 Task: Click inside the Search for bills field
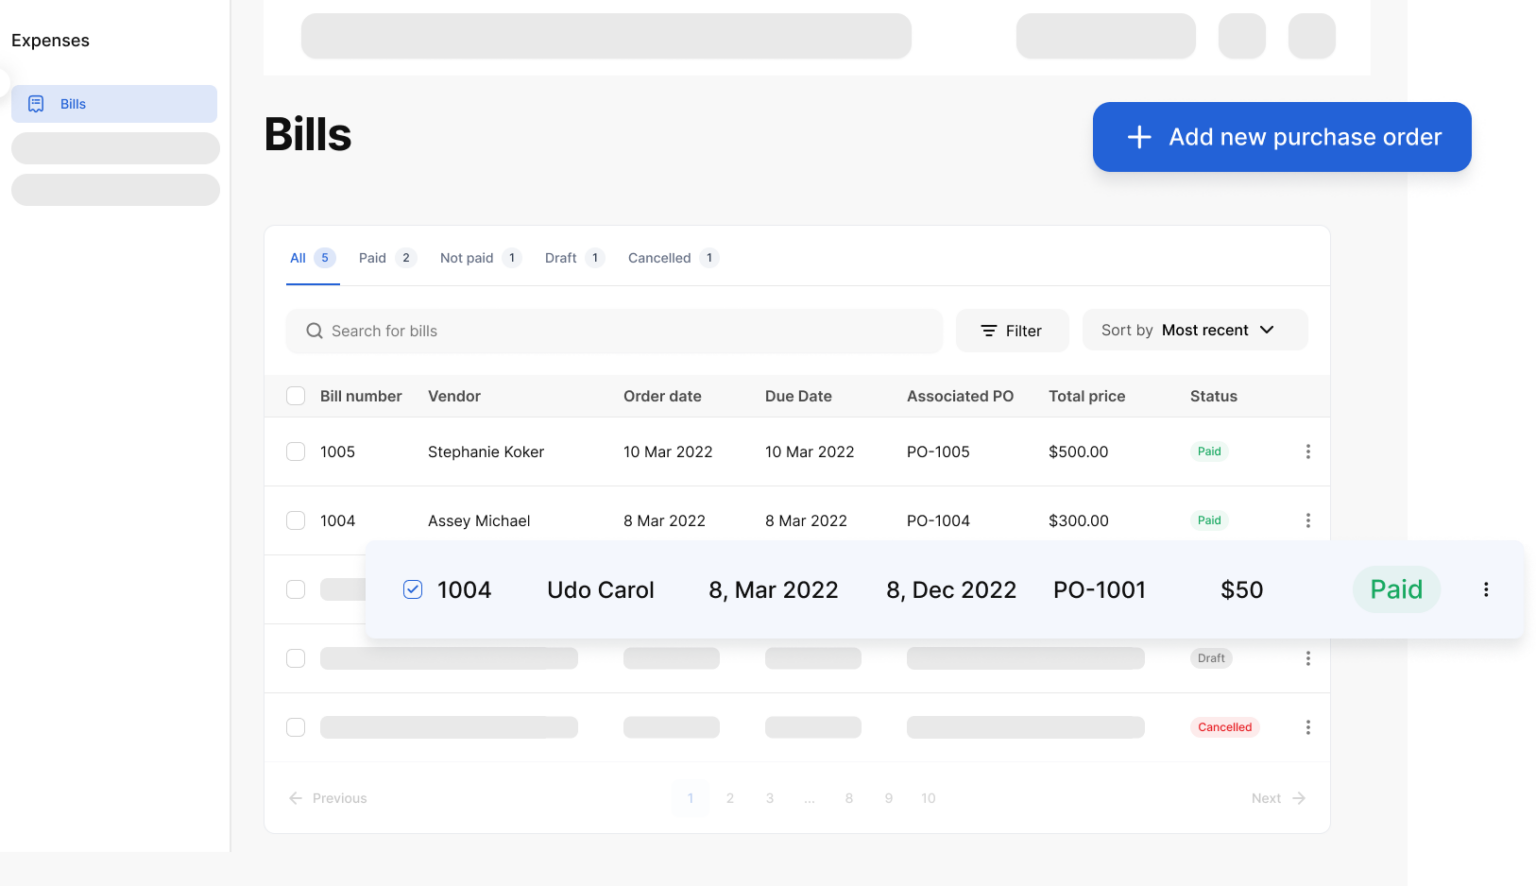click(x=614, y=330)
